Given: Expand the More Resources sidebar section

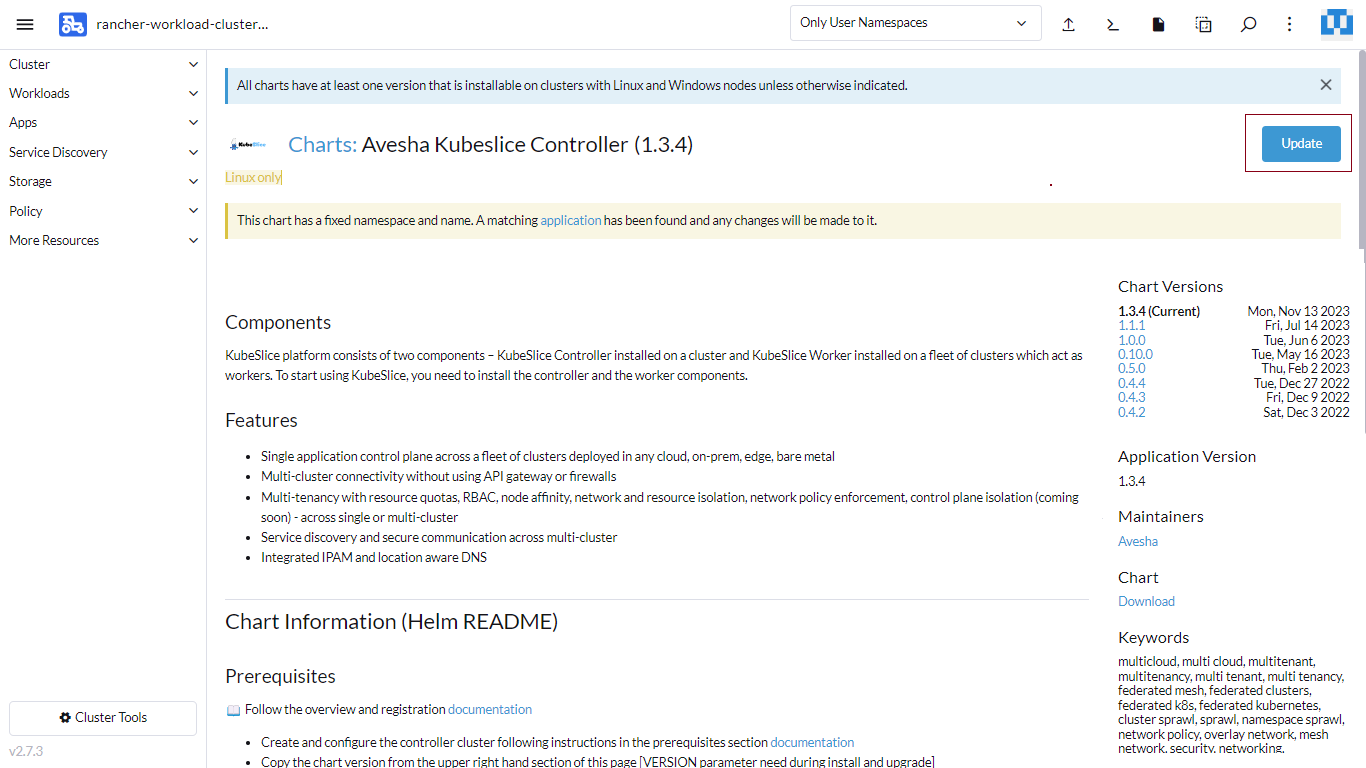Looking at the screenshot, I should 103,240.
